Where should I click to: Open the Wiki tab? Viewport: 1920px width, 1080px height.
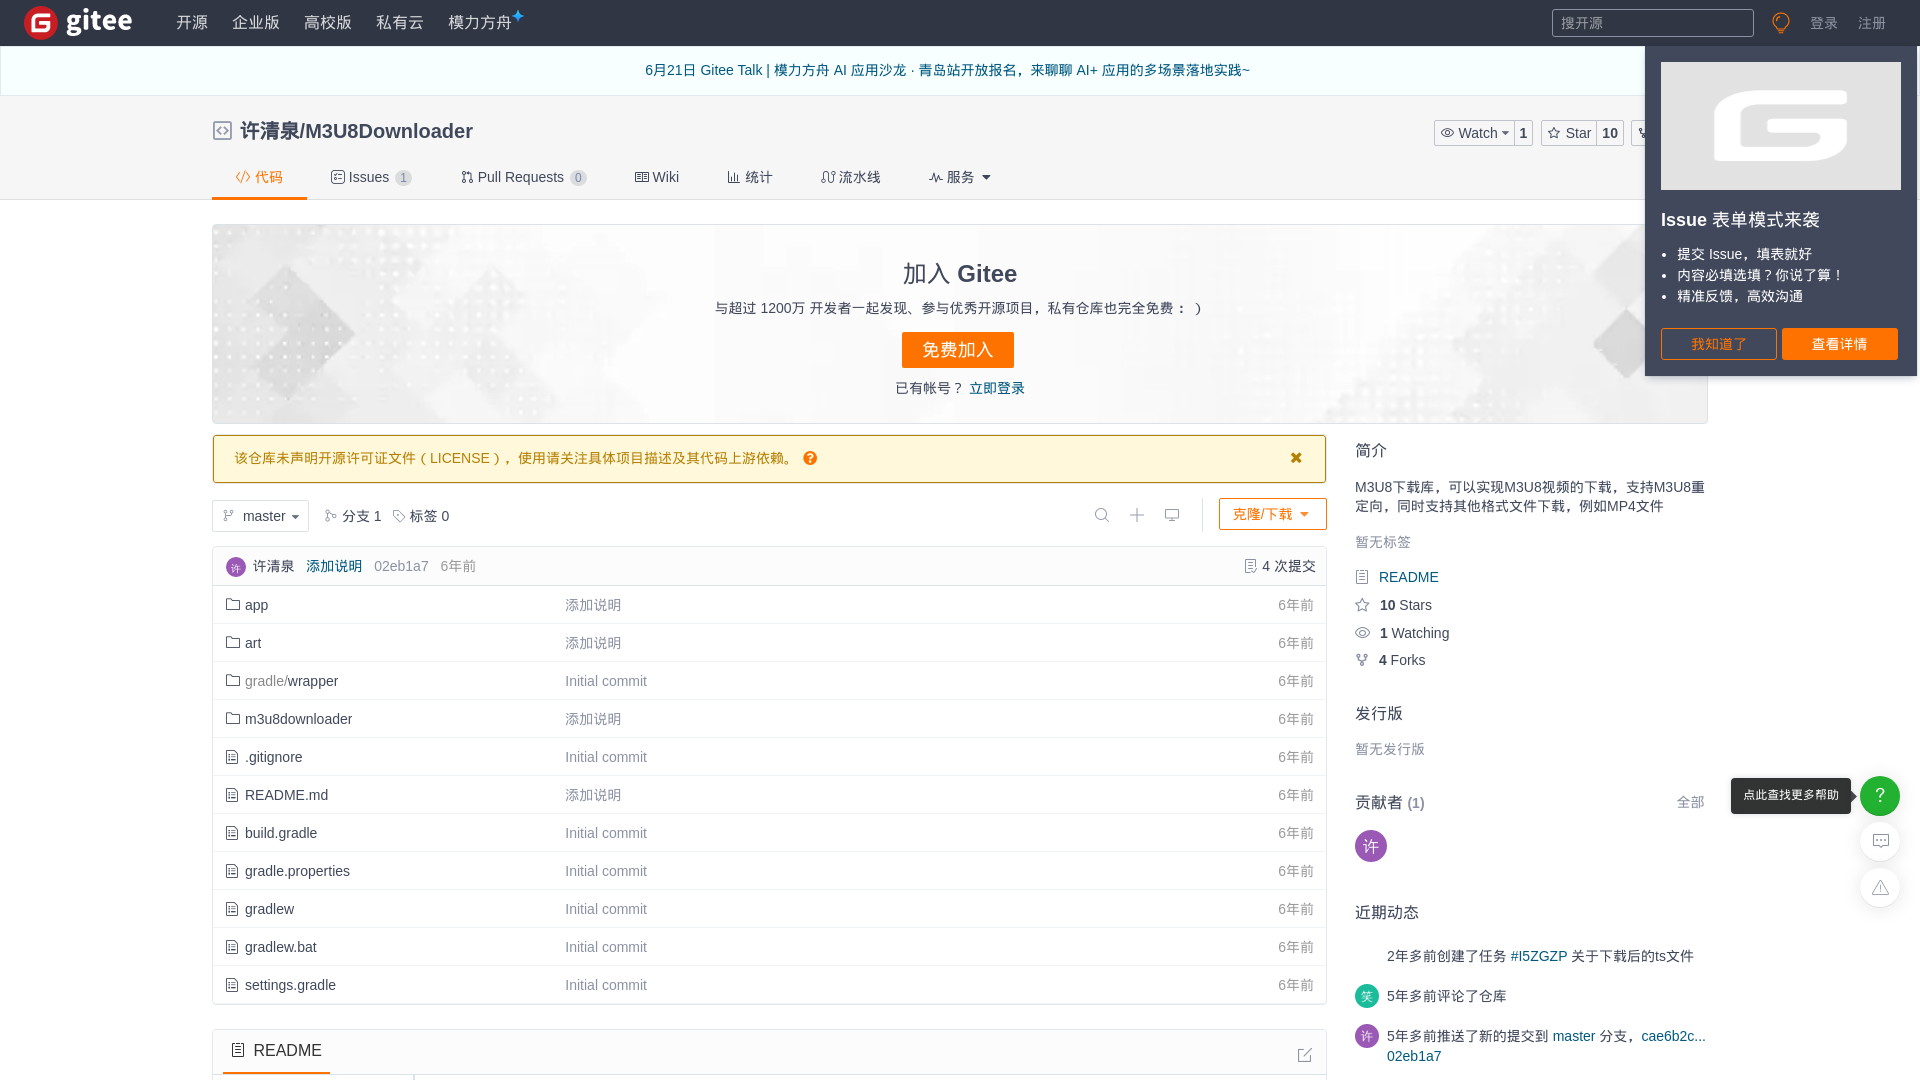(x=657, y=177)
